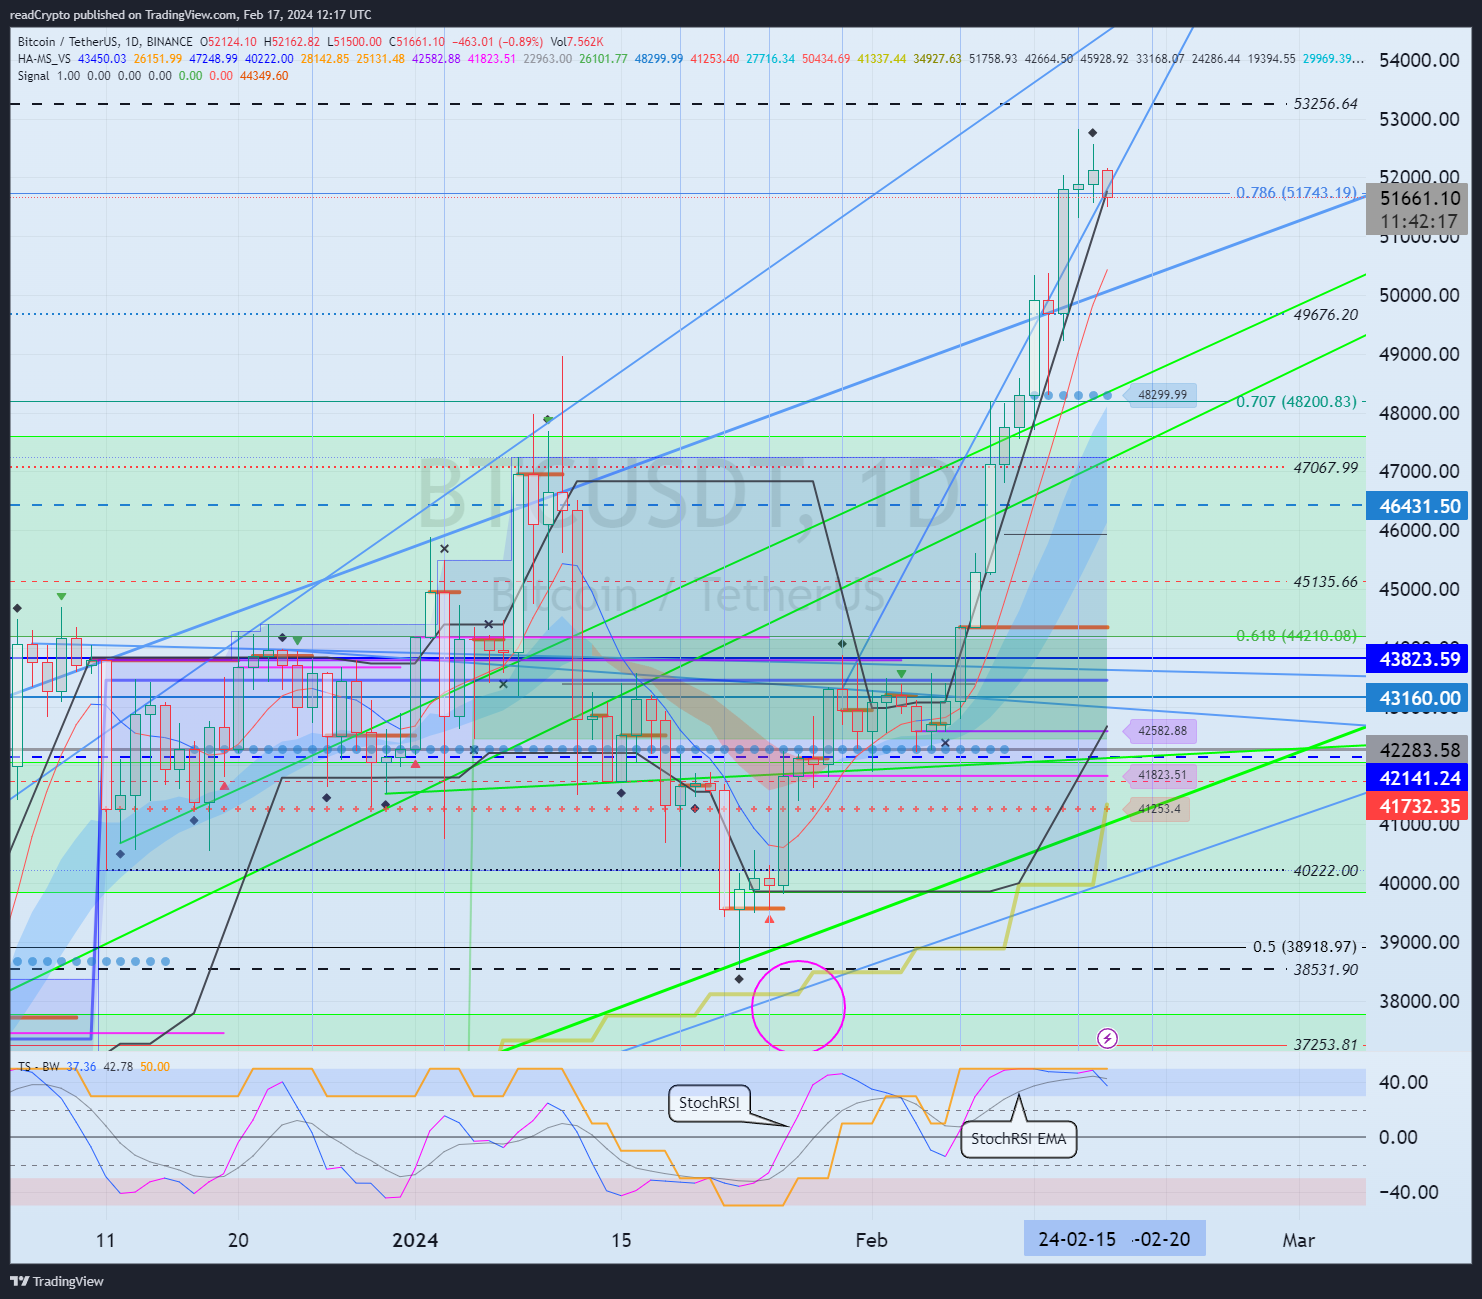Click the purple 42582.88 price tag
The image size is (1482, 1299).
point(1161,731)
